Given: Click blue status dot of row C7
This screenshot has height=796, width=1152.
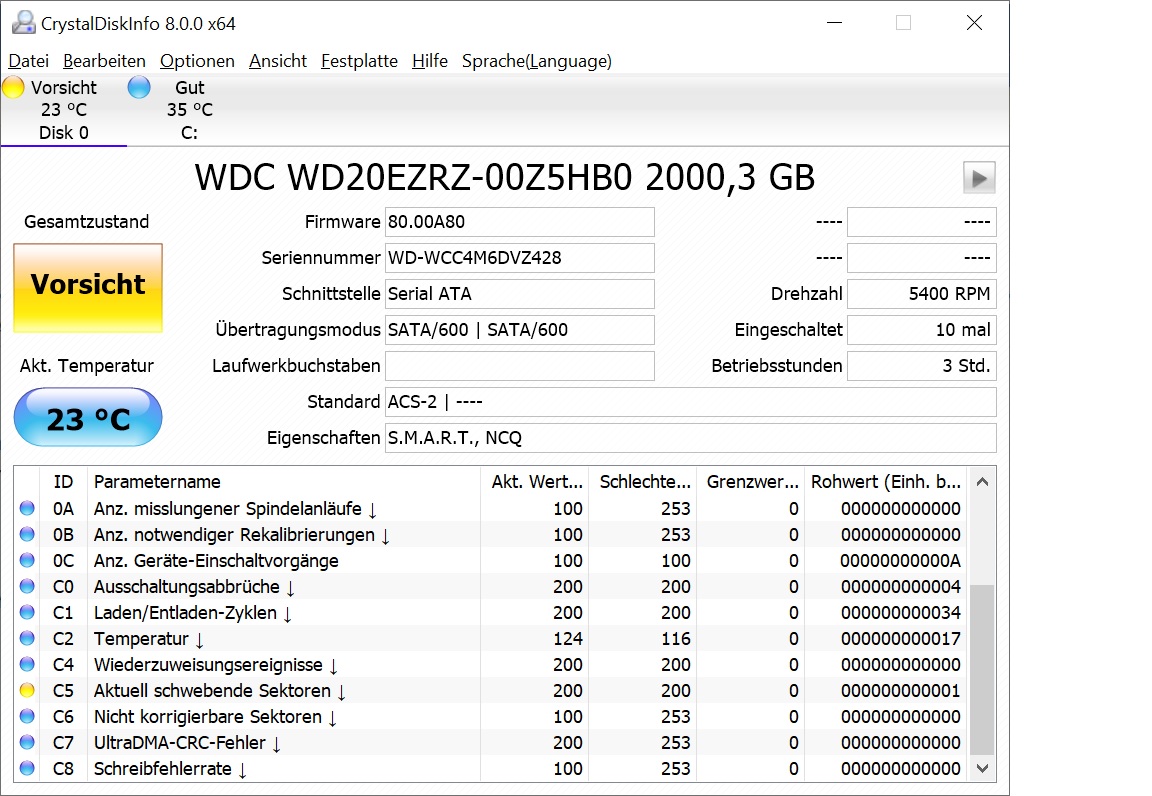Looking at the screenshot, I should [27, 742].
